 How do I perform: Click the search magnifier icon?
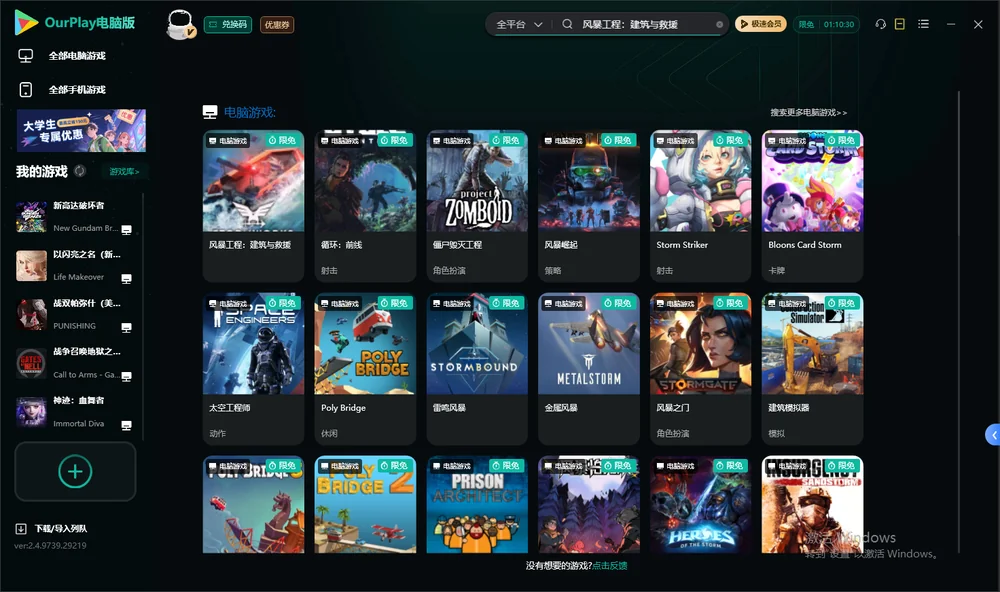(x=567, y=24)
